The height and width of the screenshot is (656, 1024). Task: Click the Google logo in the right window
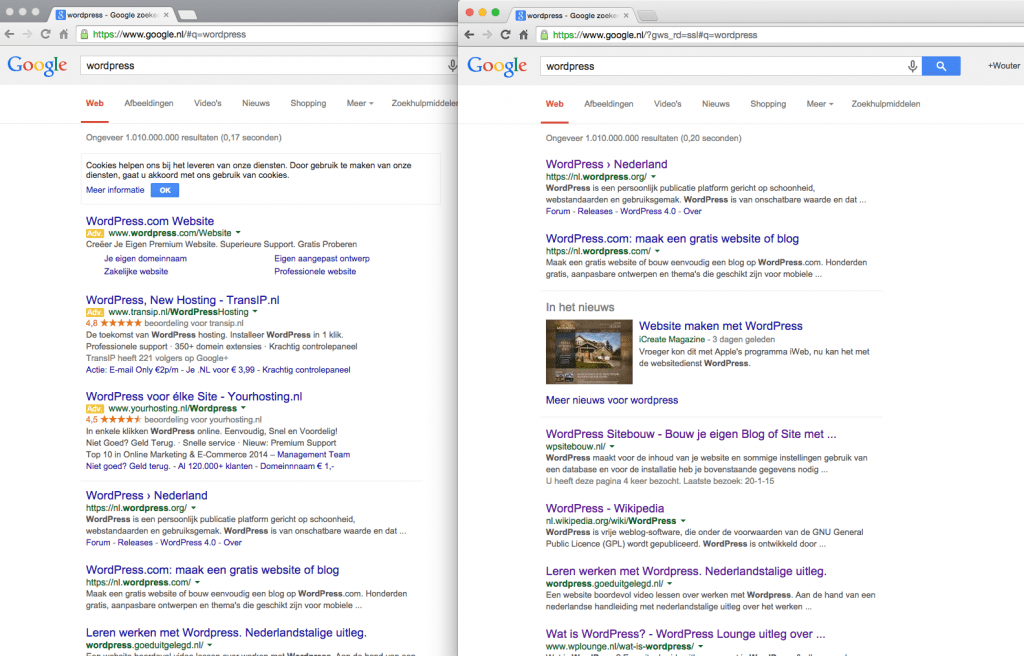click(497, 66)
